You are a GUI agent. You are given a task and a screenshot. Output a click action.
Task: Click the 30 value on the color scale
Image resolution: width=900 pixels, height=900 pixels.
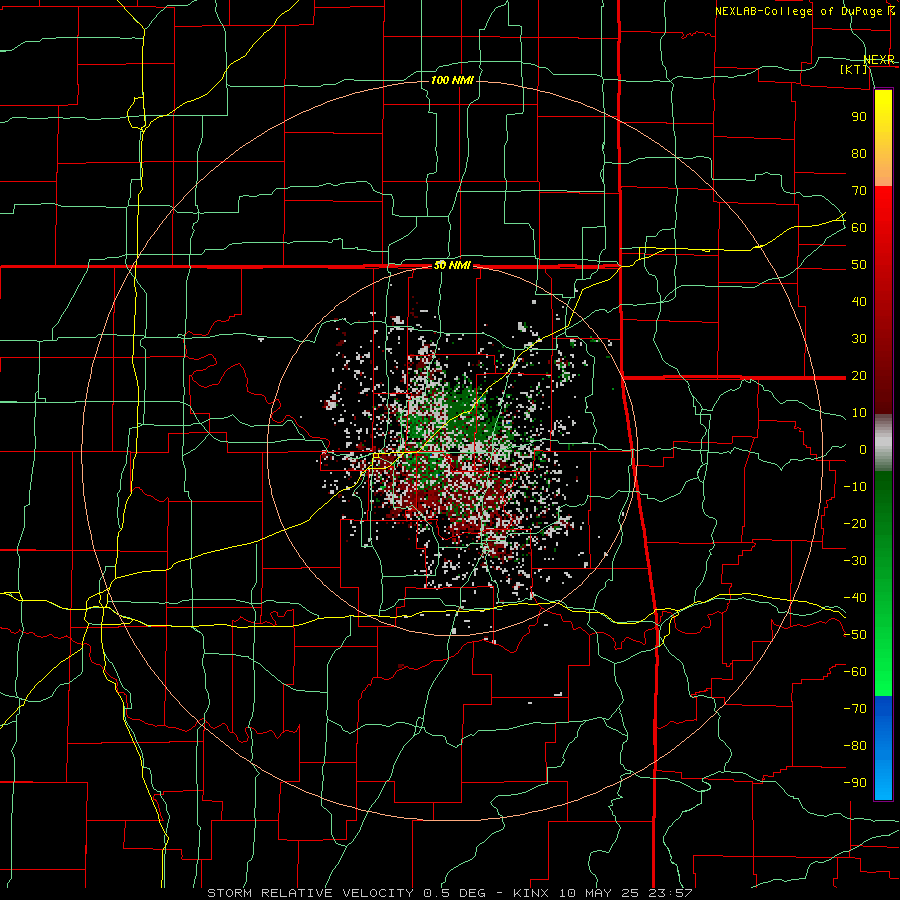click(x=859, y=339)
